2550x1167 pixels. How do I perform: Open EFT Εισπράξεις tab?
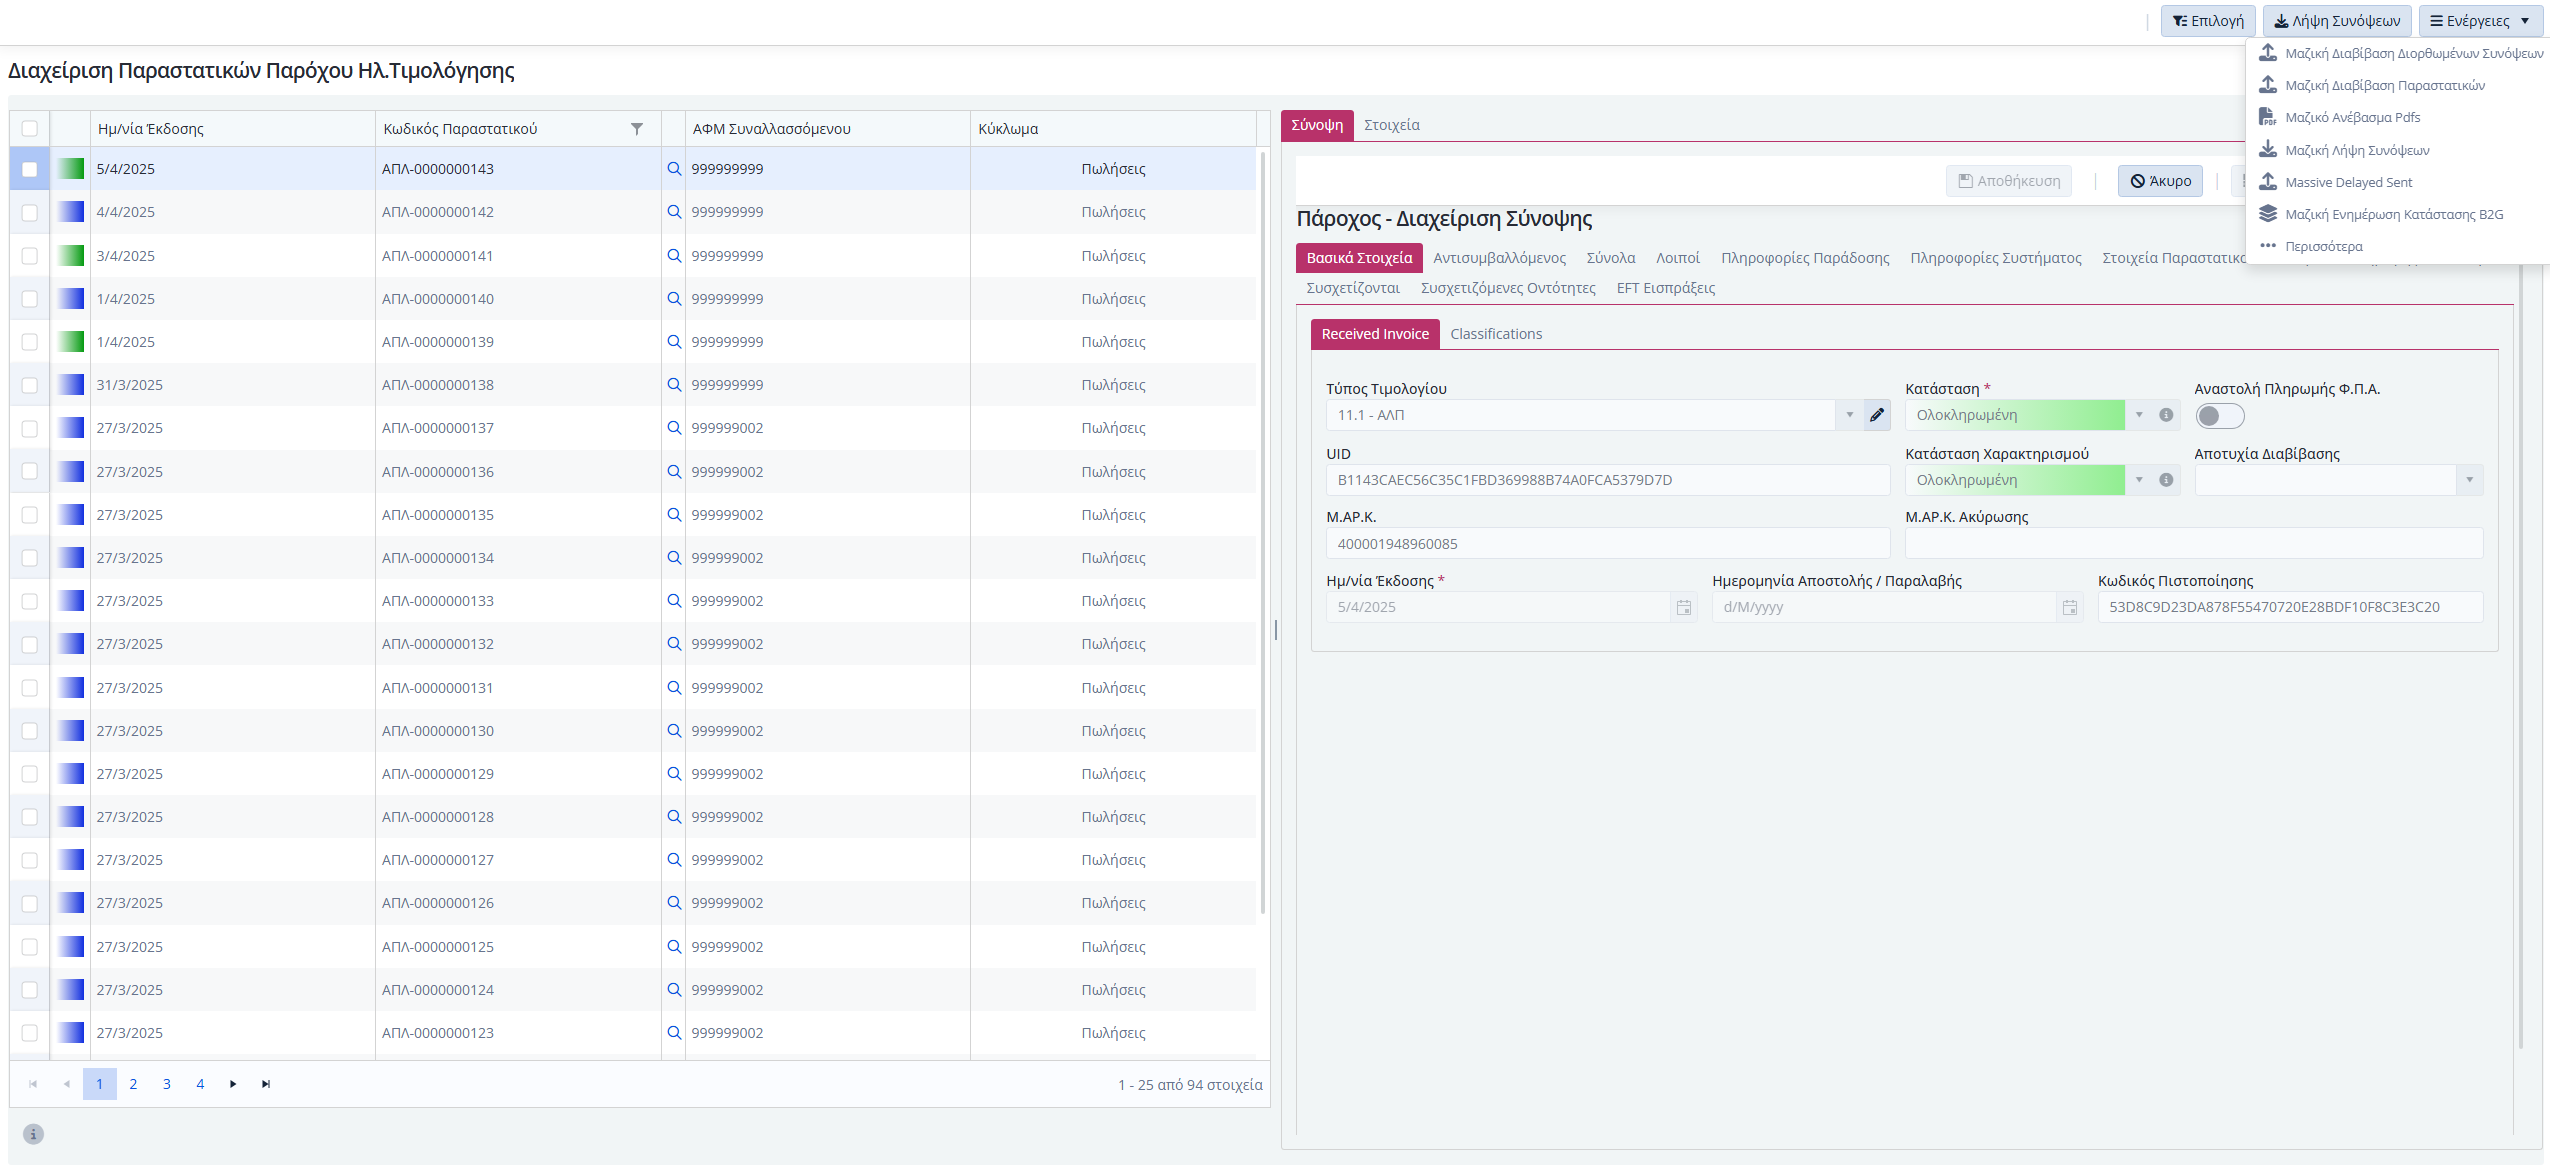click(1665, 288)
